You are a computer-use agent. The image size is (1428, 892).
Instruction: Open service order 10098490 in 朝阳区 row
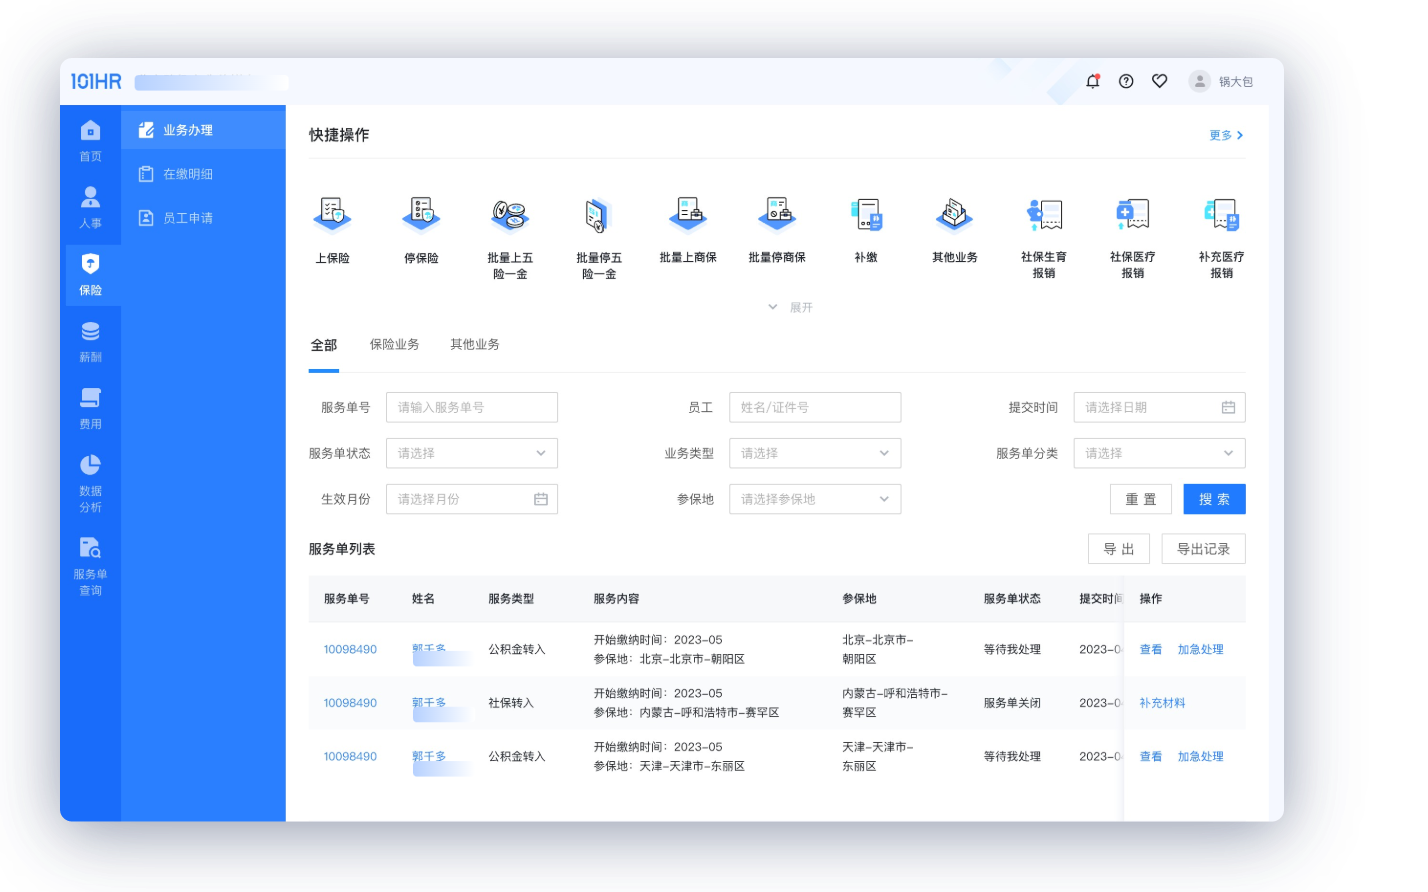click(350, 649)
